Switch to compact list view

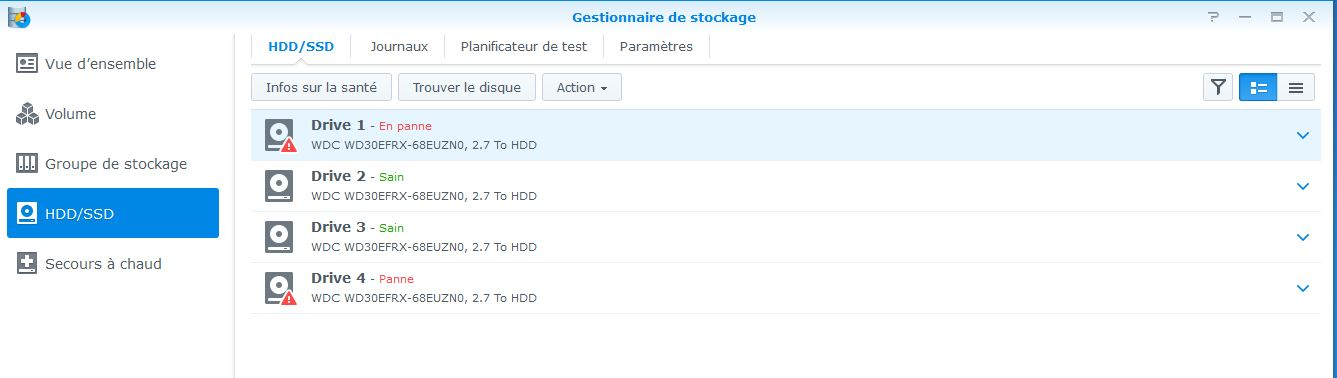tap(1295, 88)
